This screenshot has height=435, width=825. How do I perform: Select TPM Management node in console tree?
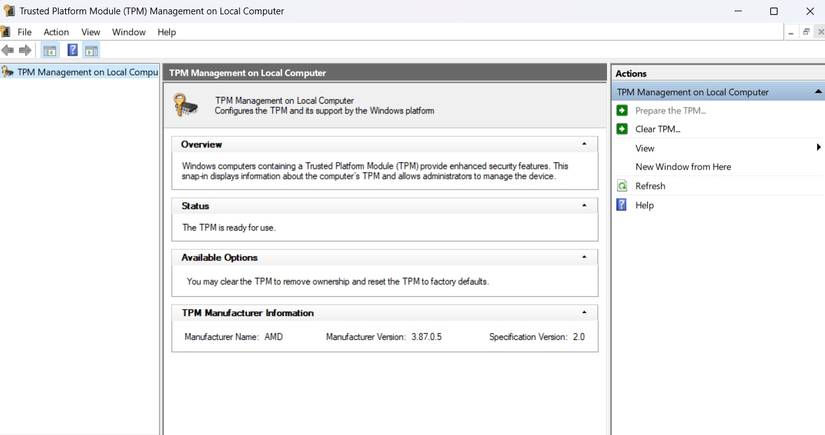(x=87, y=72)
